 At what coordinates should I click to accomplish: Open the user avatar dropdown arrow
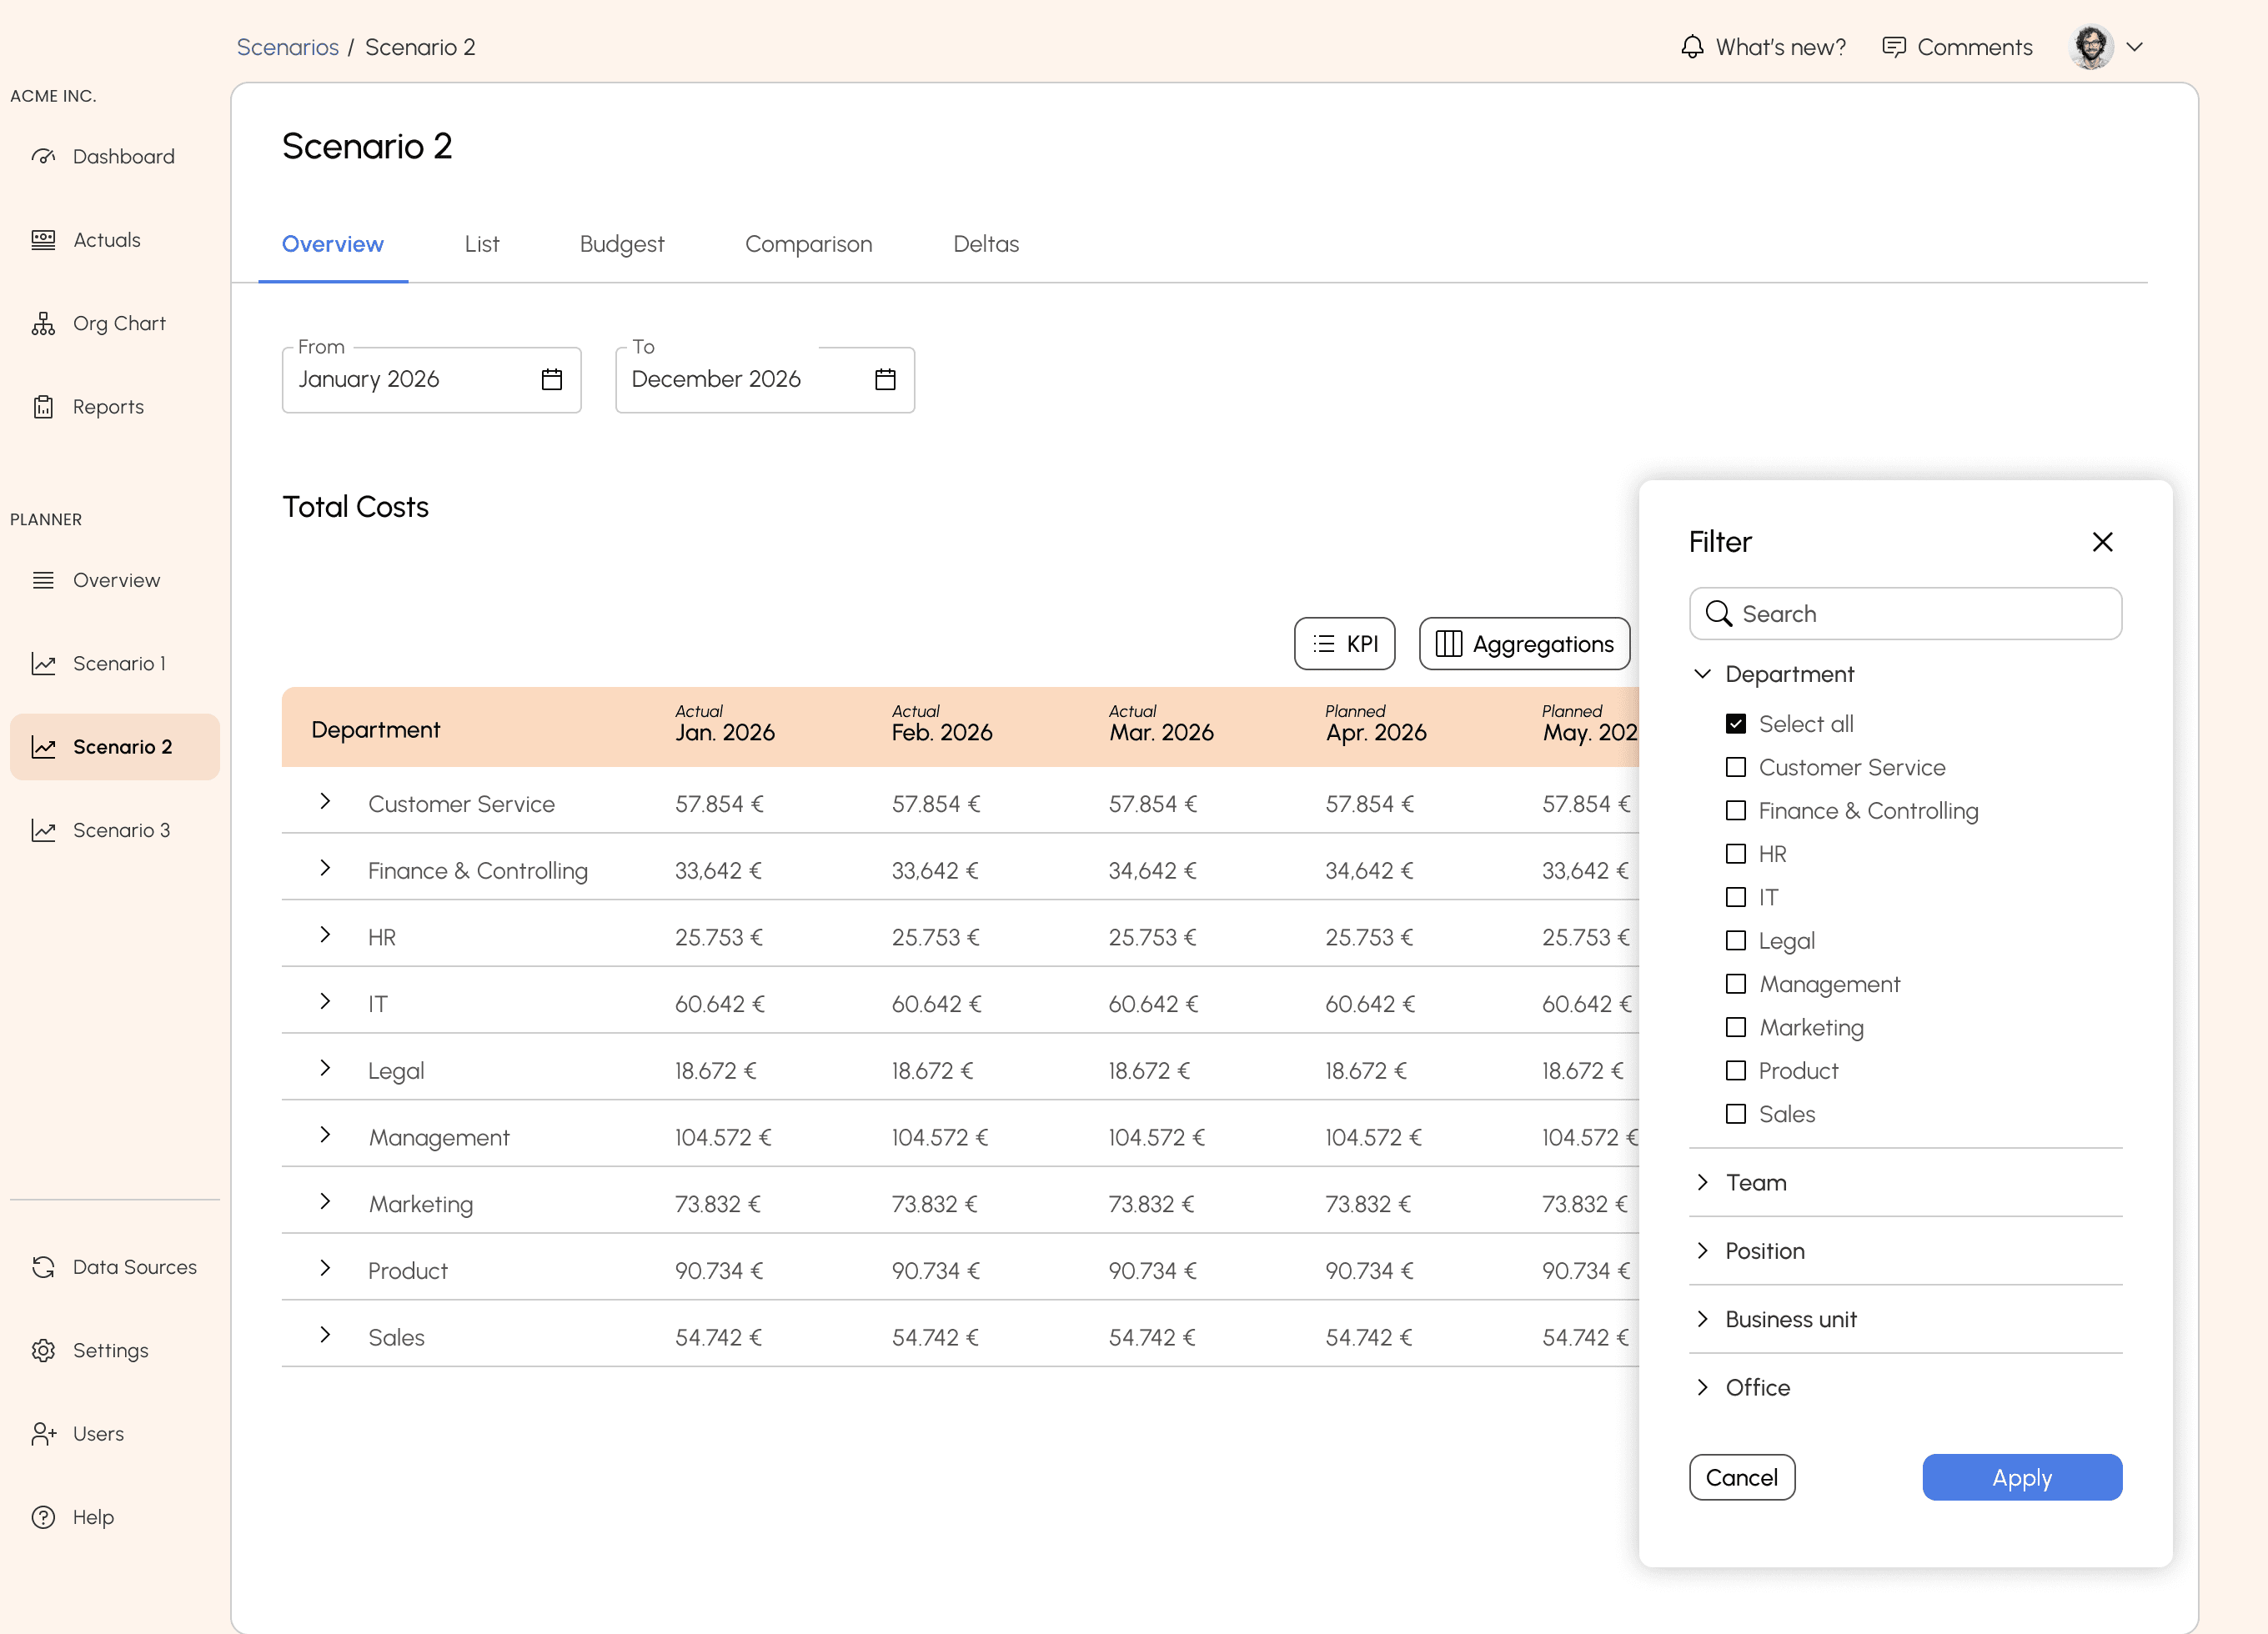coord(2134,47)
